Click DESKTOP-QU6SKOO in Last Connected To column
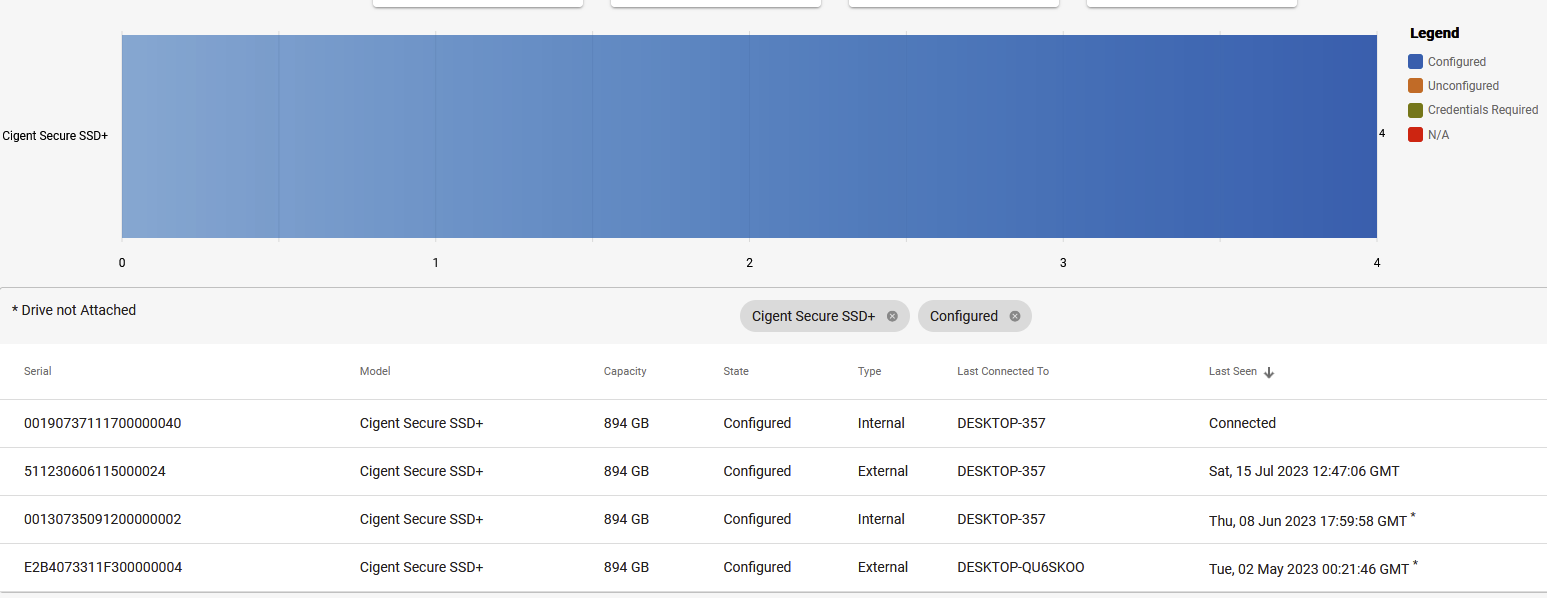The height and width of the screenshot is (598, 1547). coord(1020,567)
